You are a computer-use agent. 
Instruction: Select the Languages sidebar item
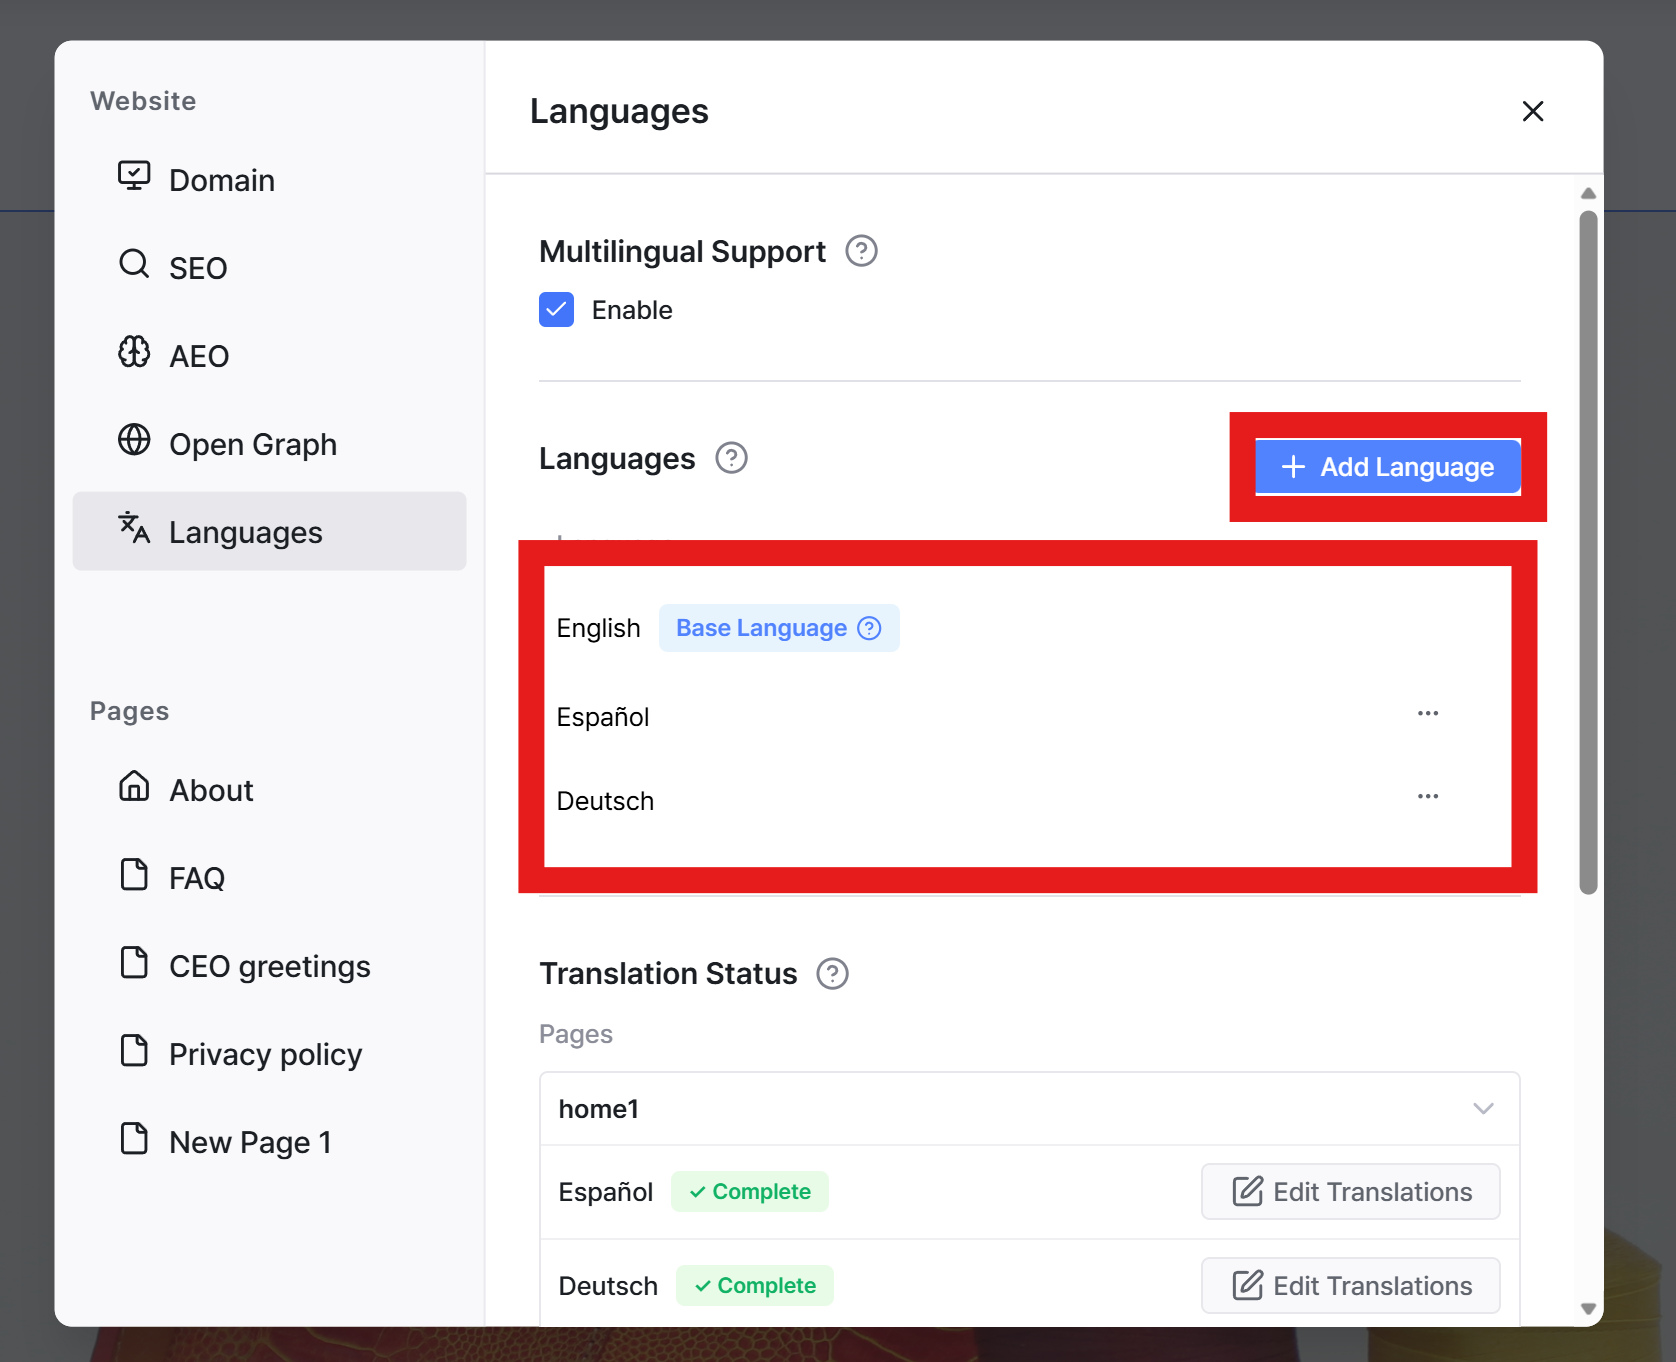tap(269, 531)
